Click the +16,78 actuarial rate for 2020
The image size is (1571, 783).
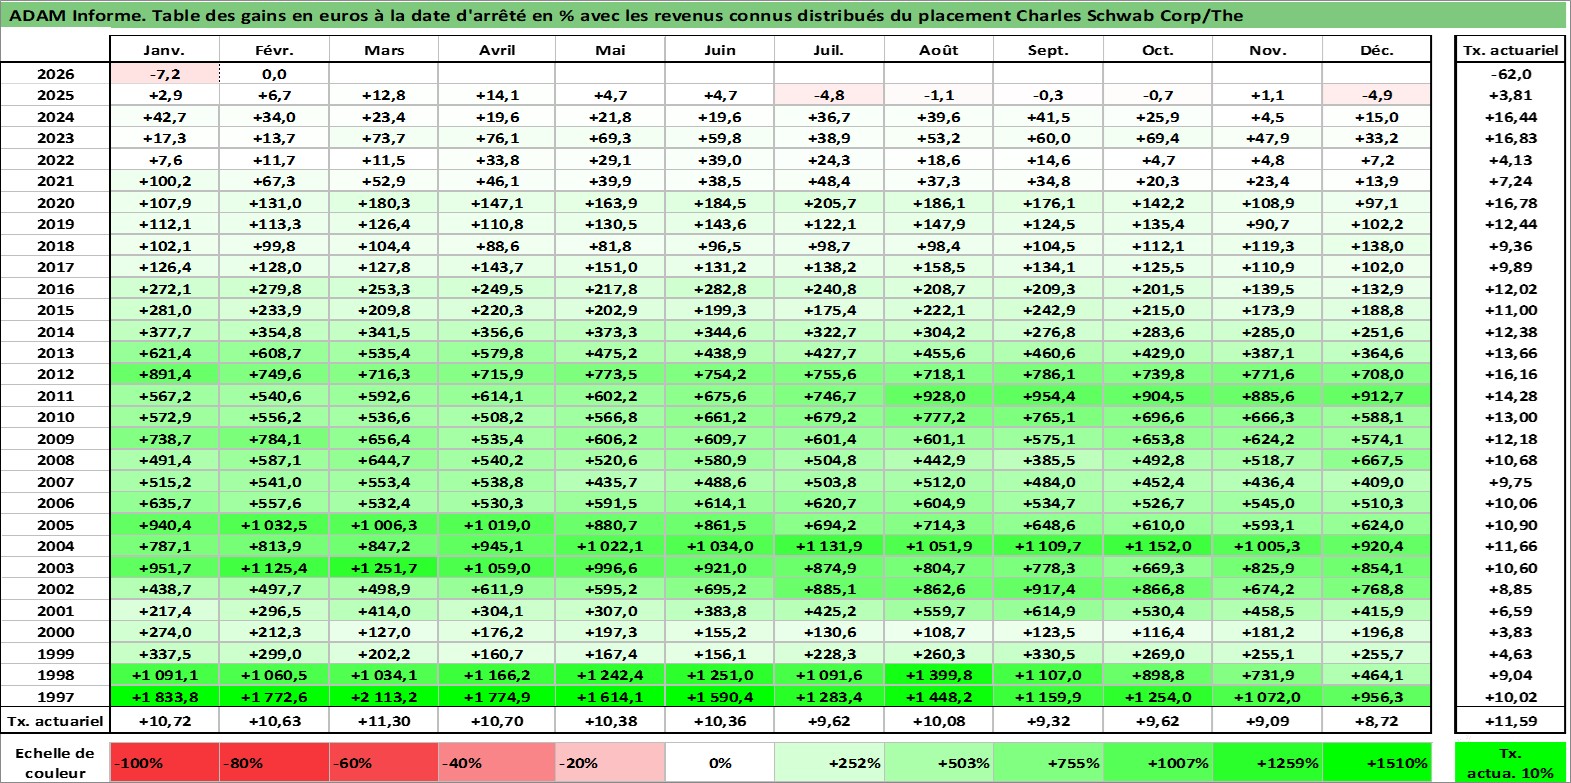1511,203
